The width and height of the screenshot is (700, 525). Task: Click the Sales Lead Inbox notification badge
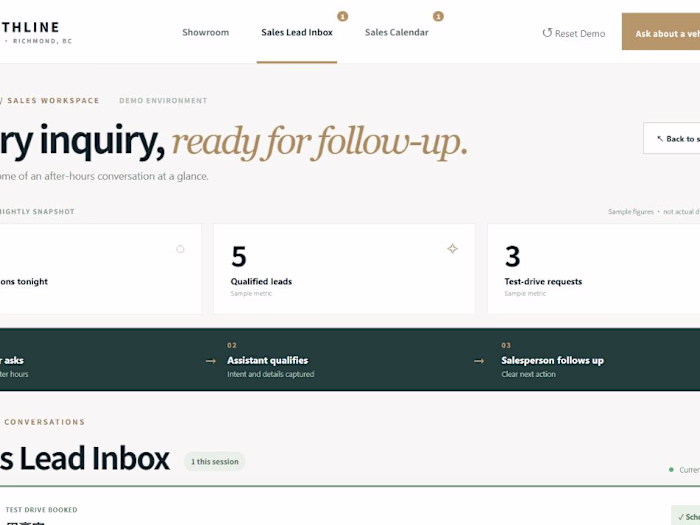pos(342,17)
